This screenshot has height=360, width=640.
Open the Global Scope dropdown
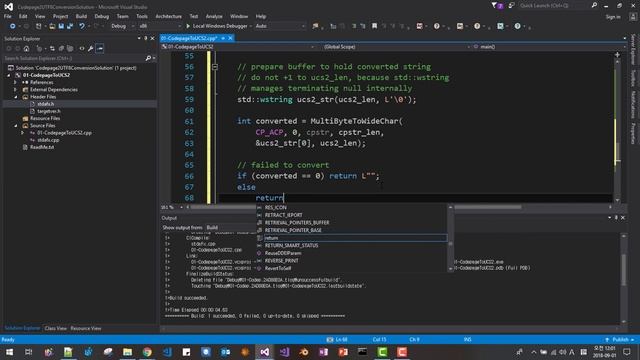pyautogui.click(x=397, y=47)
